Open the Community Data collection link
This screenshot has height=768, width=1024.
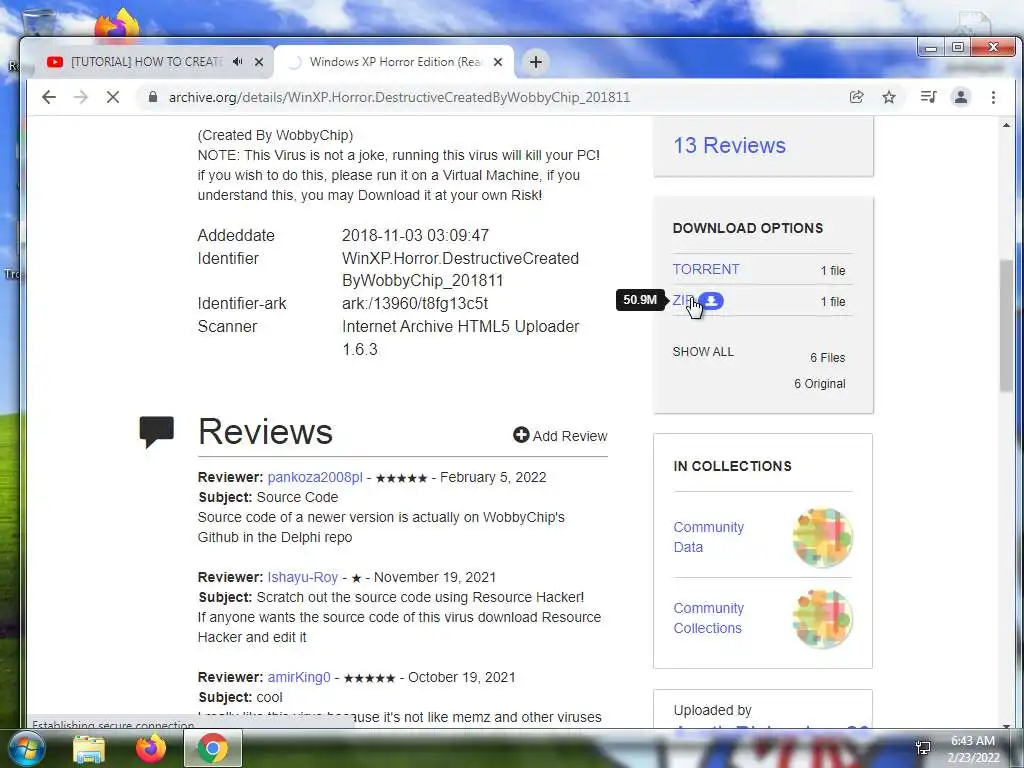(x=709, y=537)
